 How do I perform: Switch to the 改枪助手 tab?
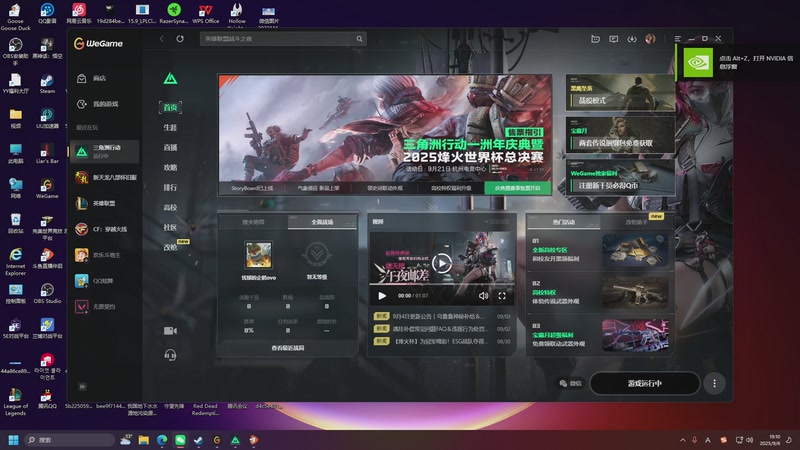636,222
